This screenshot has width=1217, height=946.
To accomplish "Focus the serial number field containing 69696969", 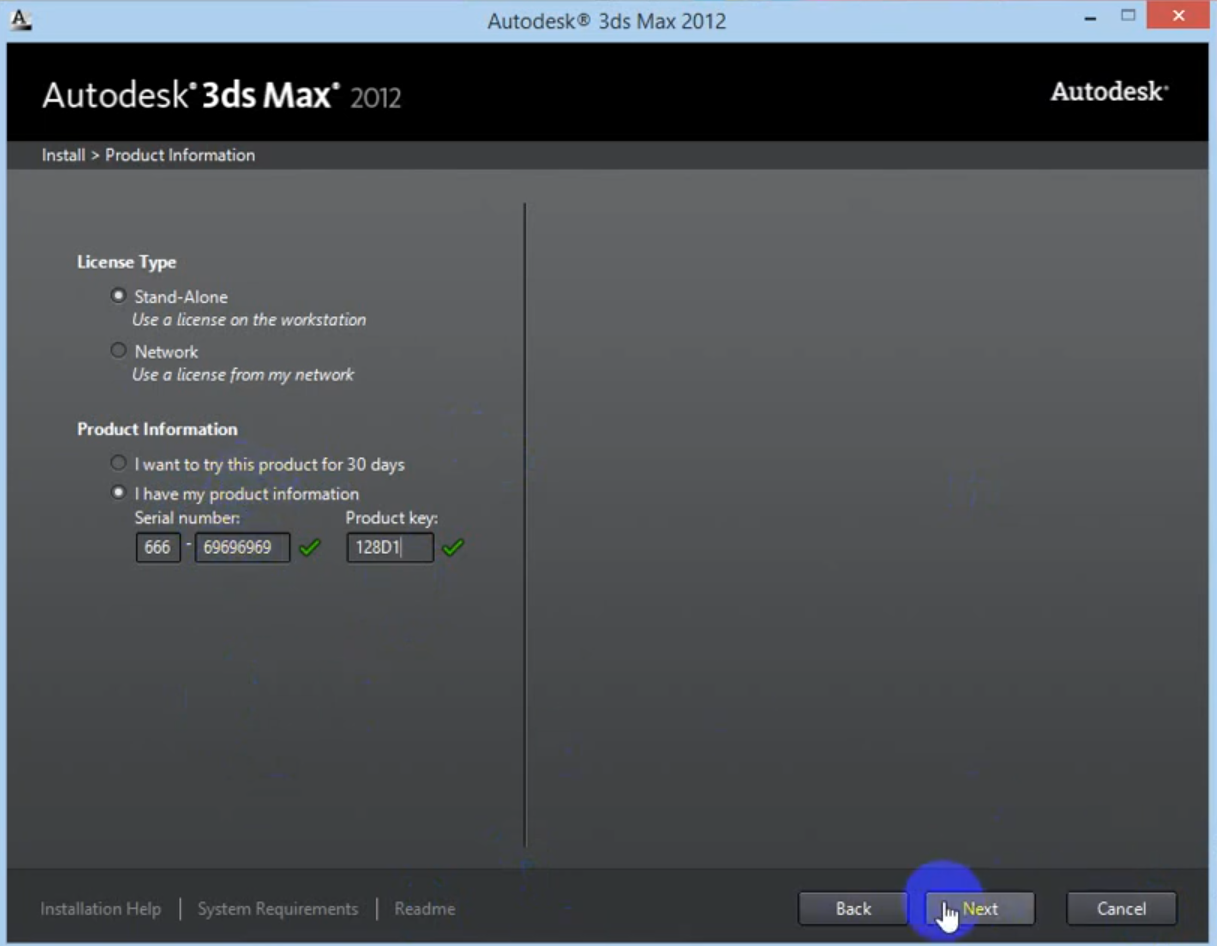I will click(x=242, y=548).
